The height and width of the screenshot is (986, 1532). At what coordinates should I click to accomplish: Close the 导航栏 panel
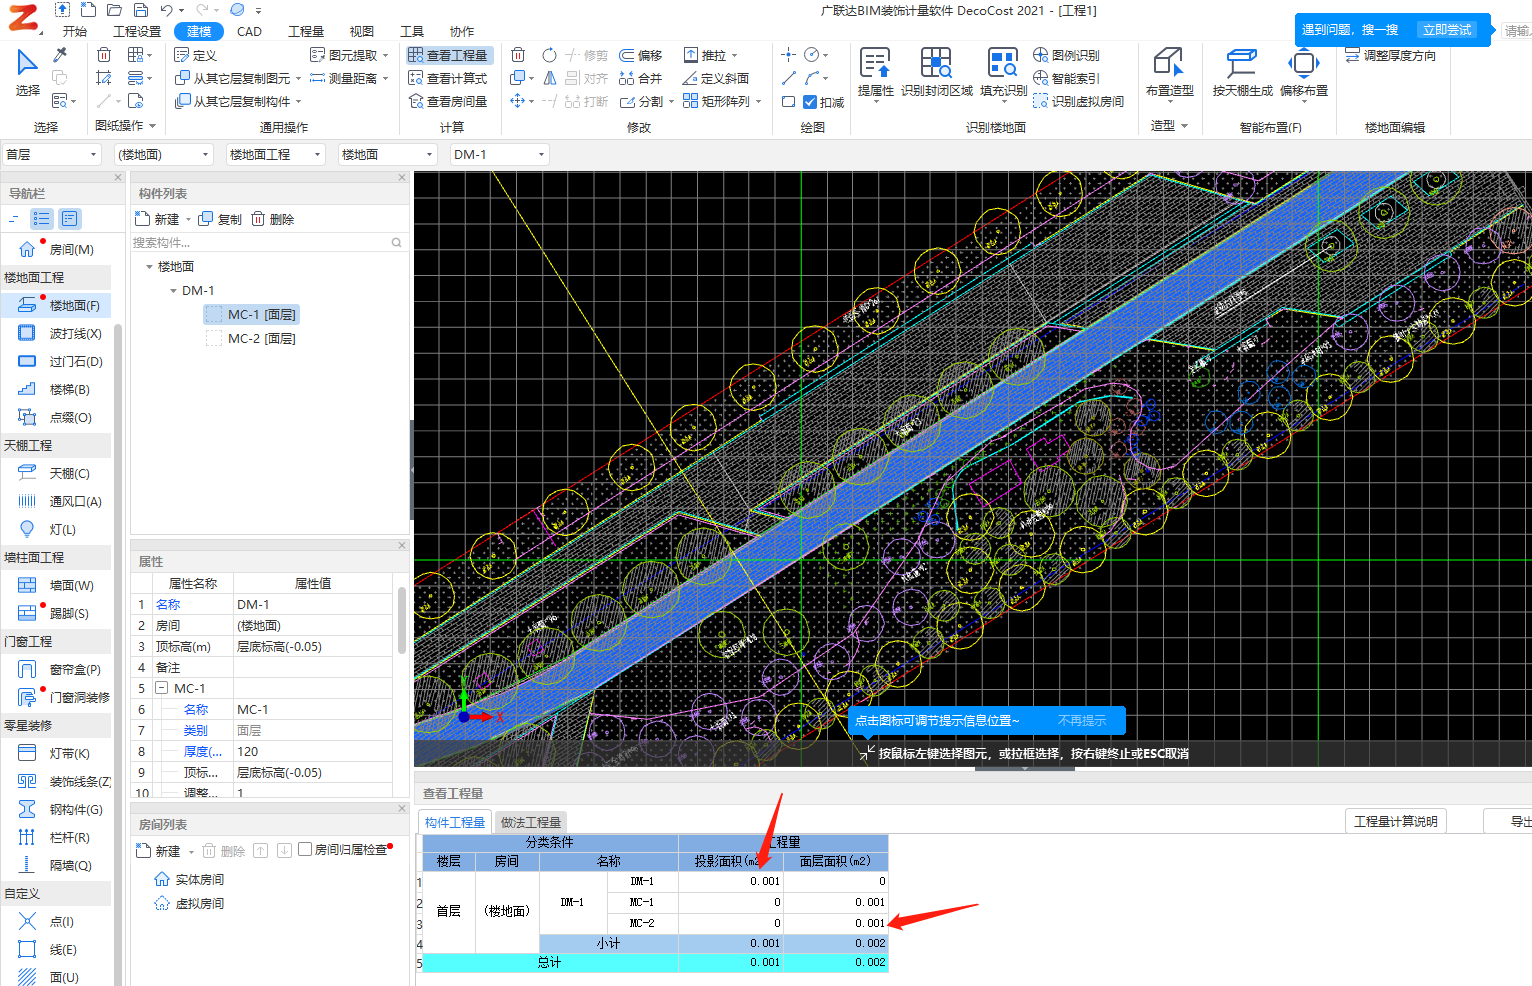click(117, 178)
